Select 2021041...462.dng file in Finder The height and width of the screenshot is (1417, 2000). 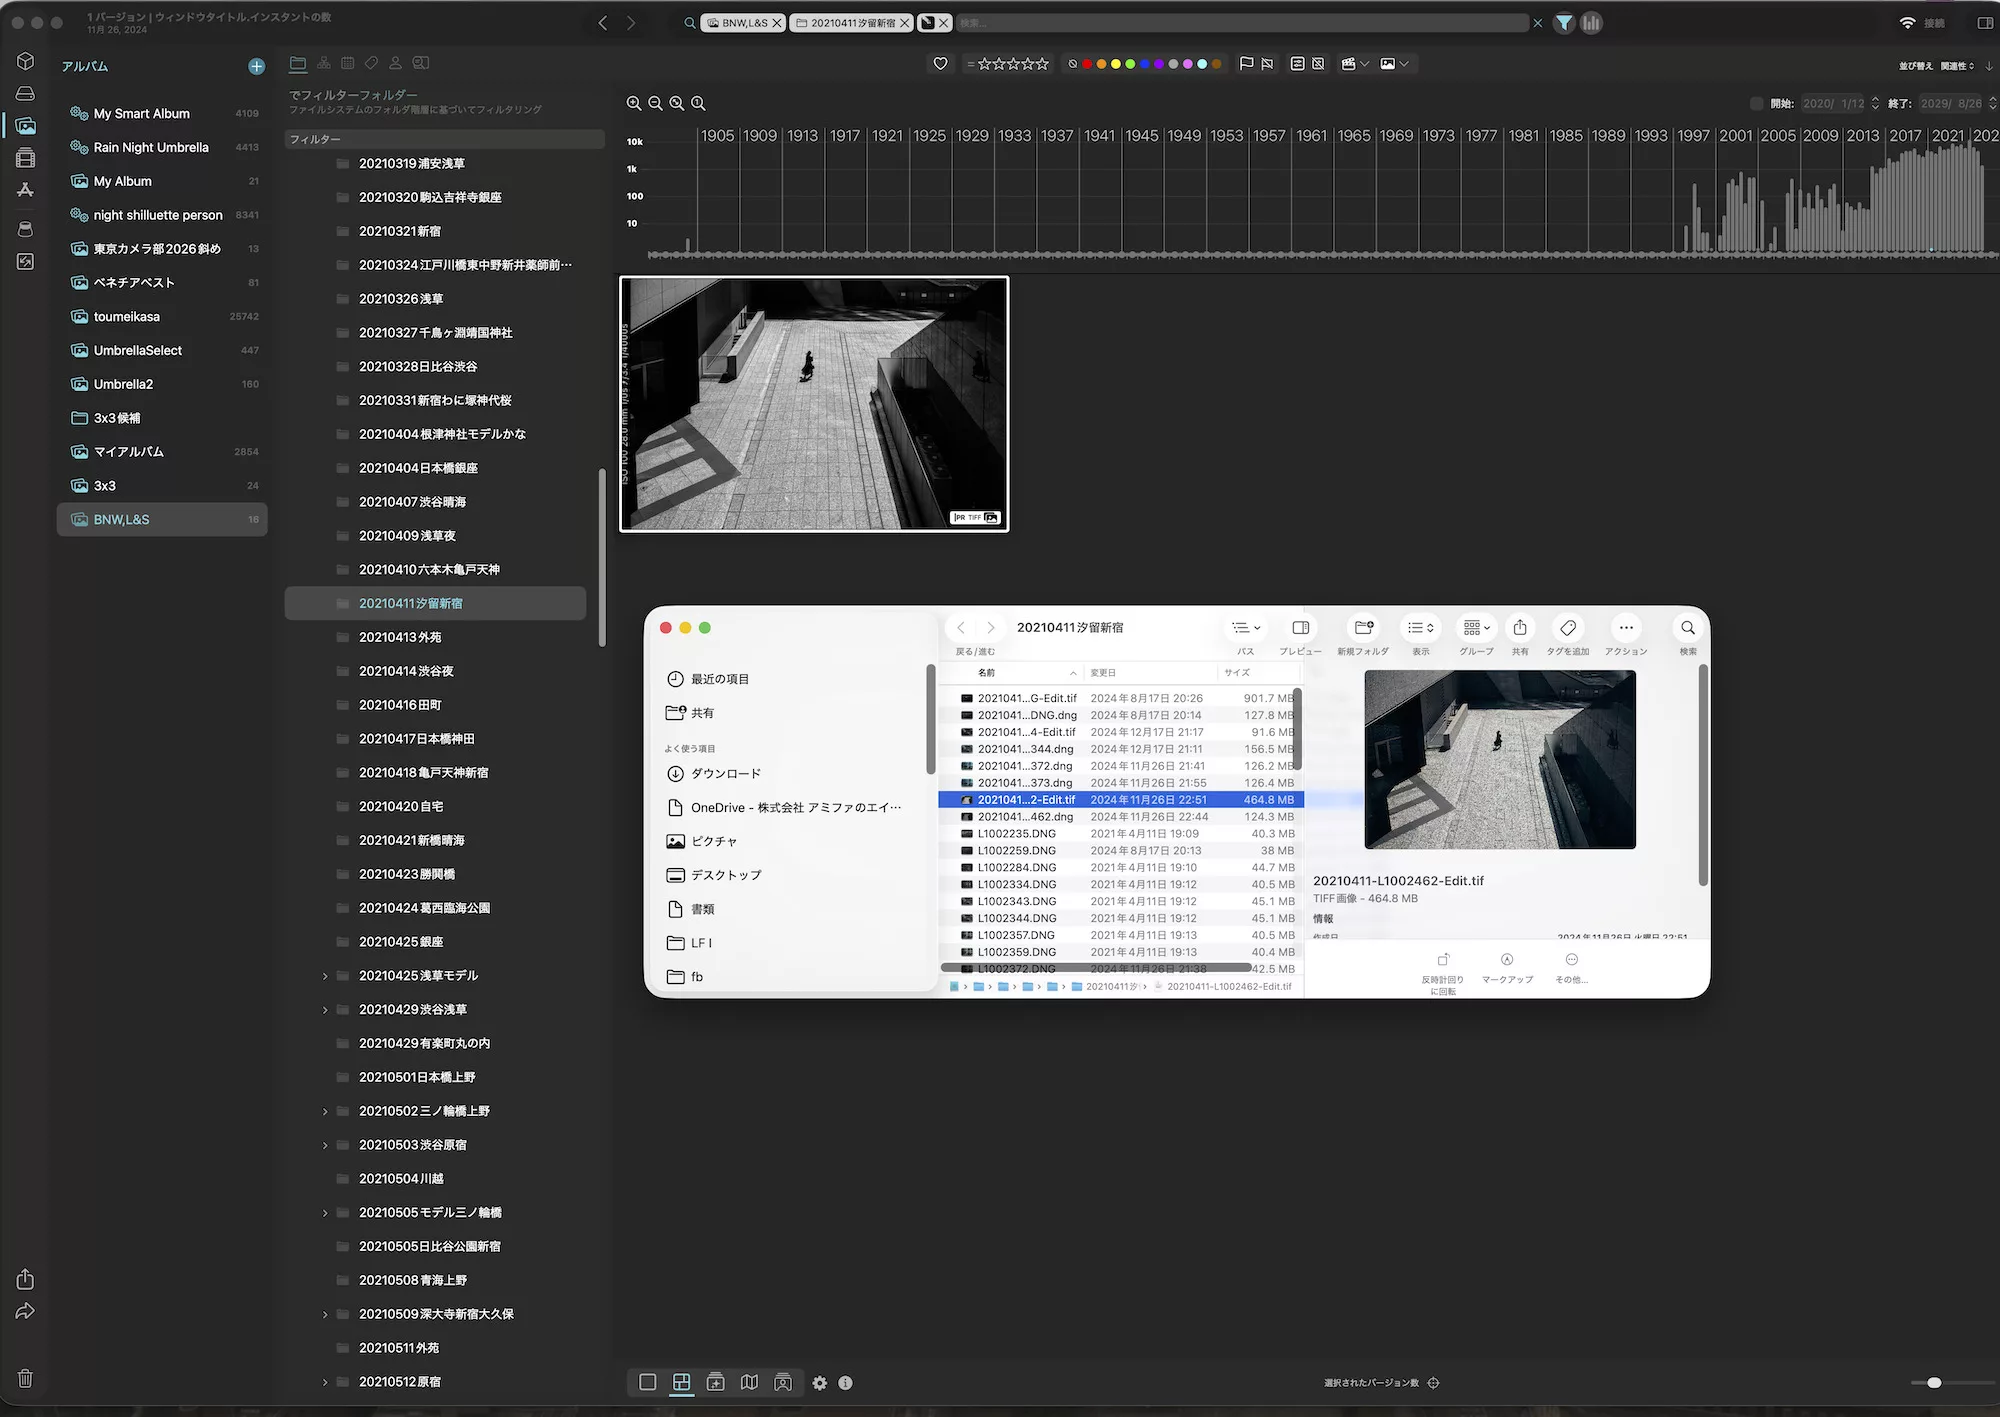pos(1025,816)
